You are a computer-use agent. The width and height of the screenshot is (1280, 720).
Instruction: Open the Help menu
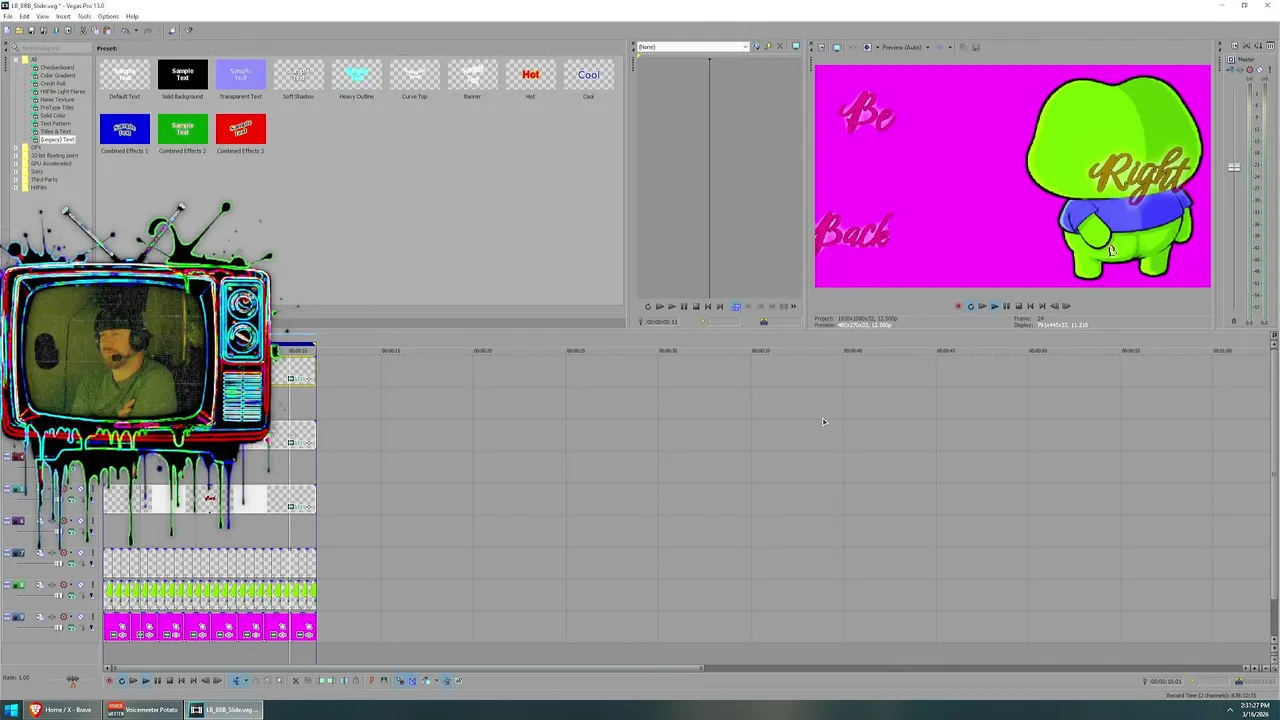(132, 16)
